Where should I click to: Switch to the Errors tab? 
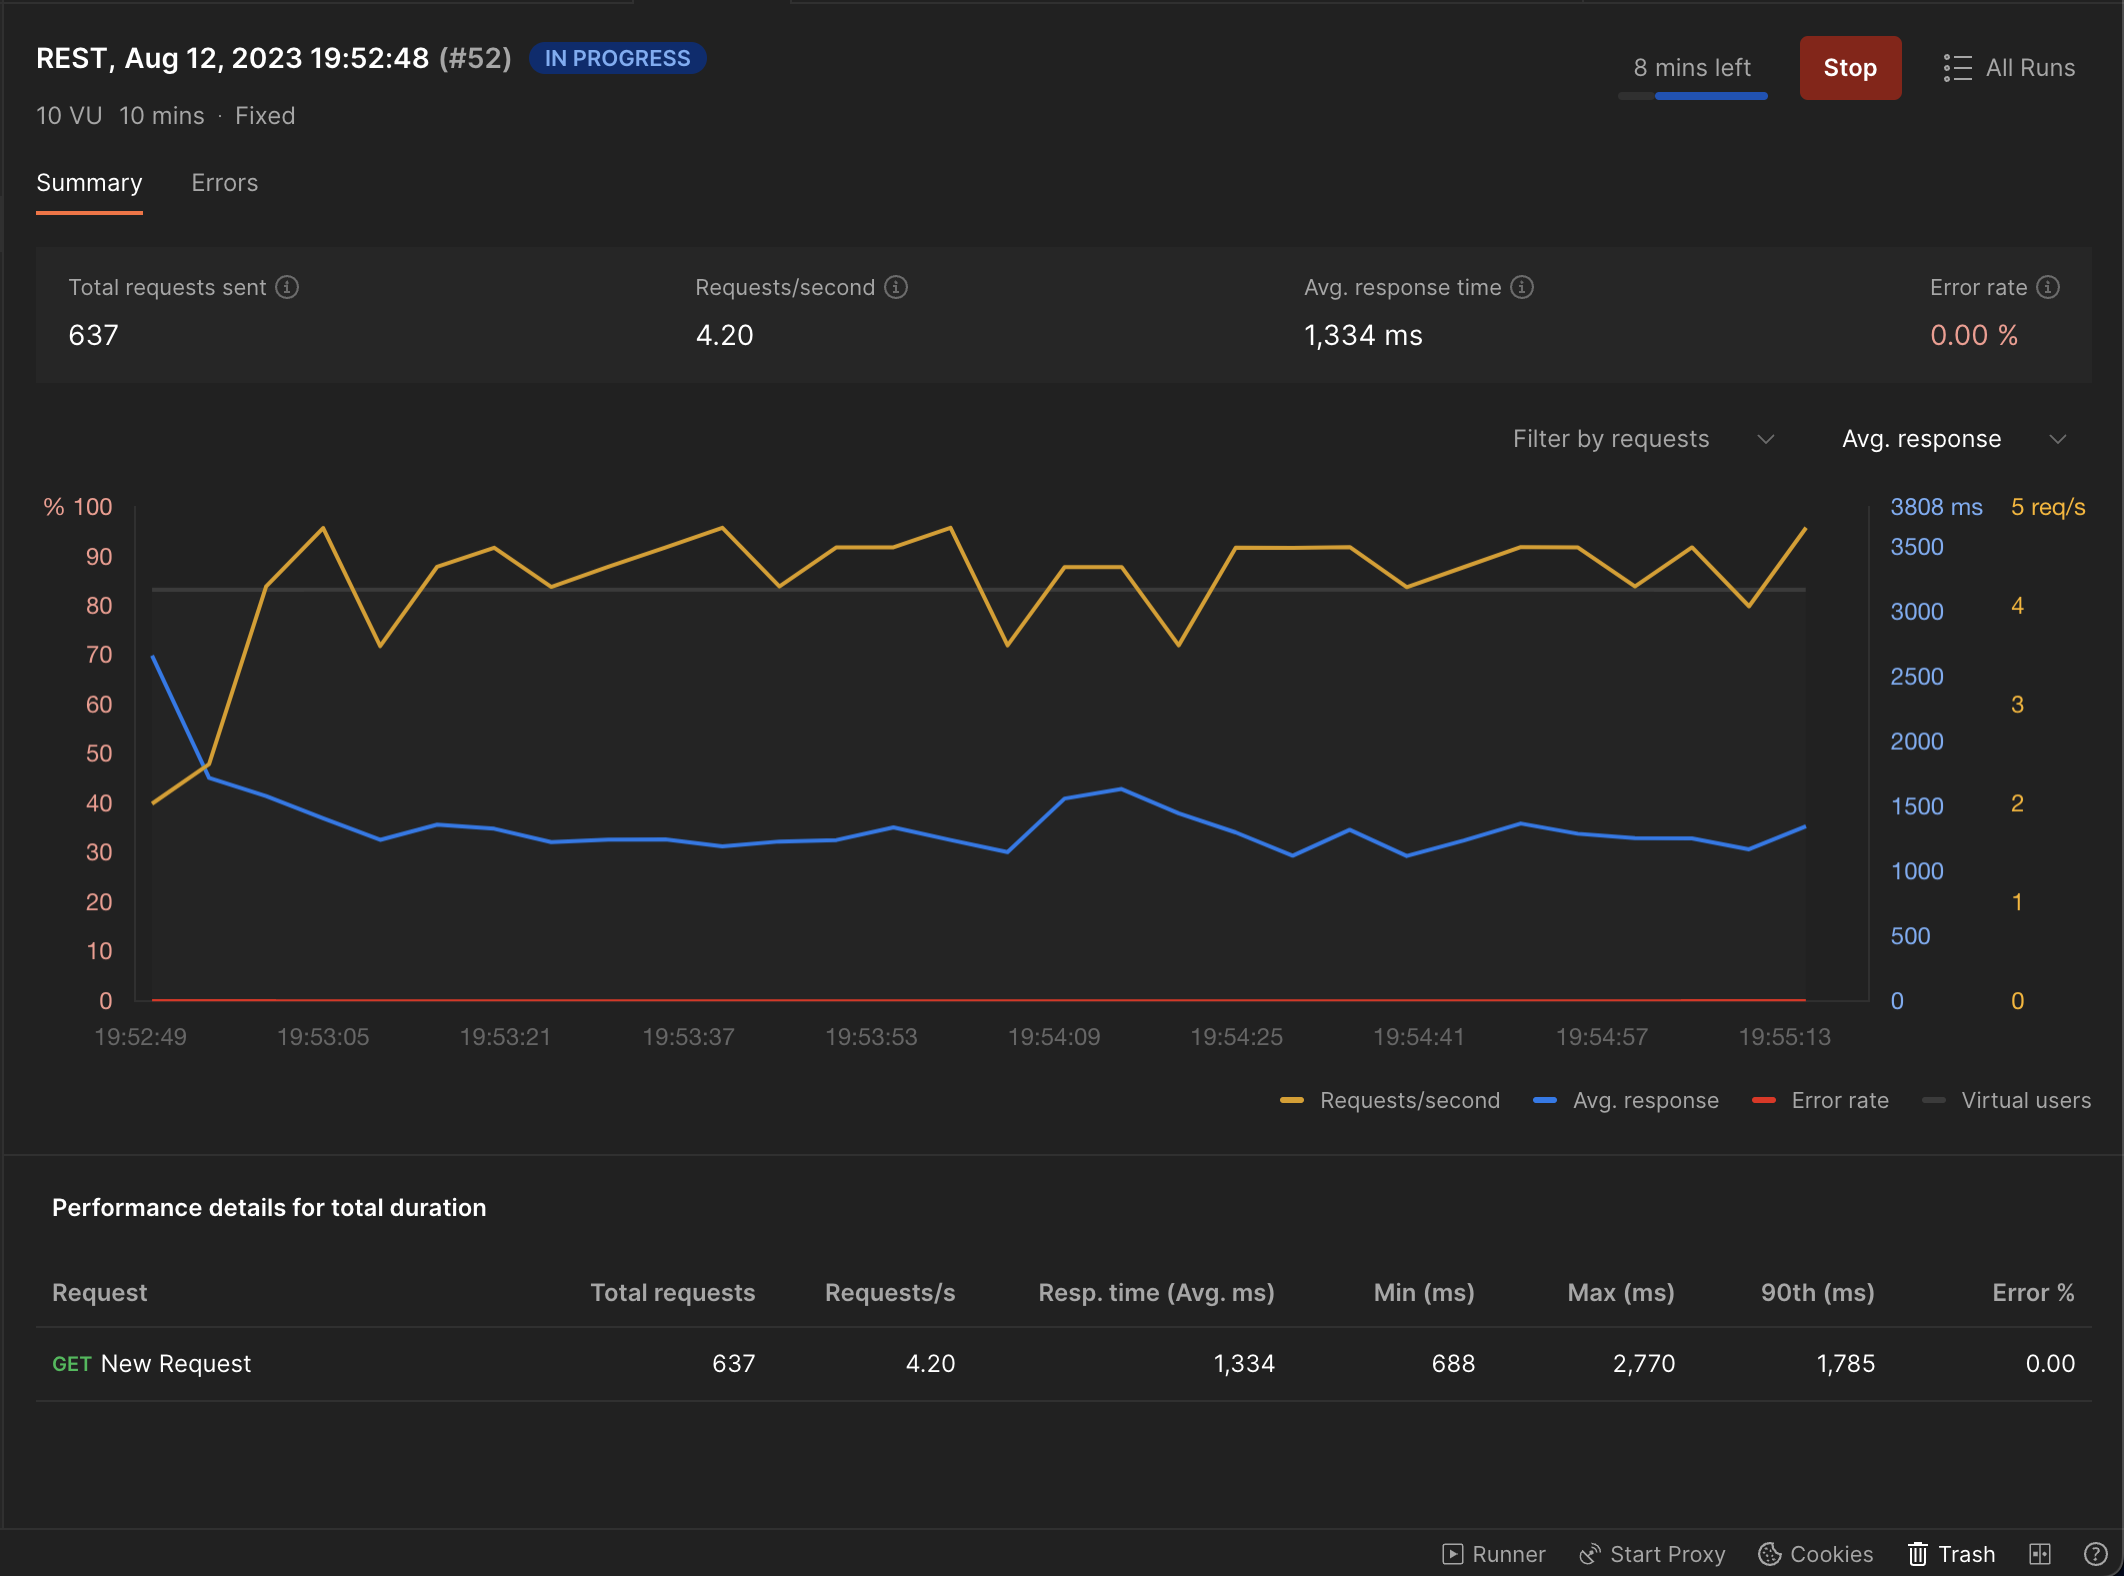point(225,183)
